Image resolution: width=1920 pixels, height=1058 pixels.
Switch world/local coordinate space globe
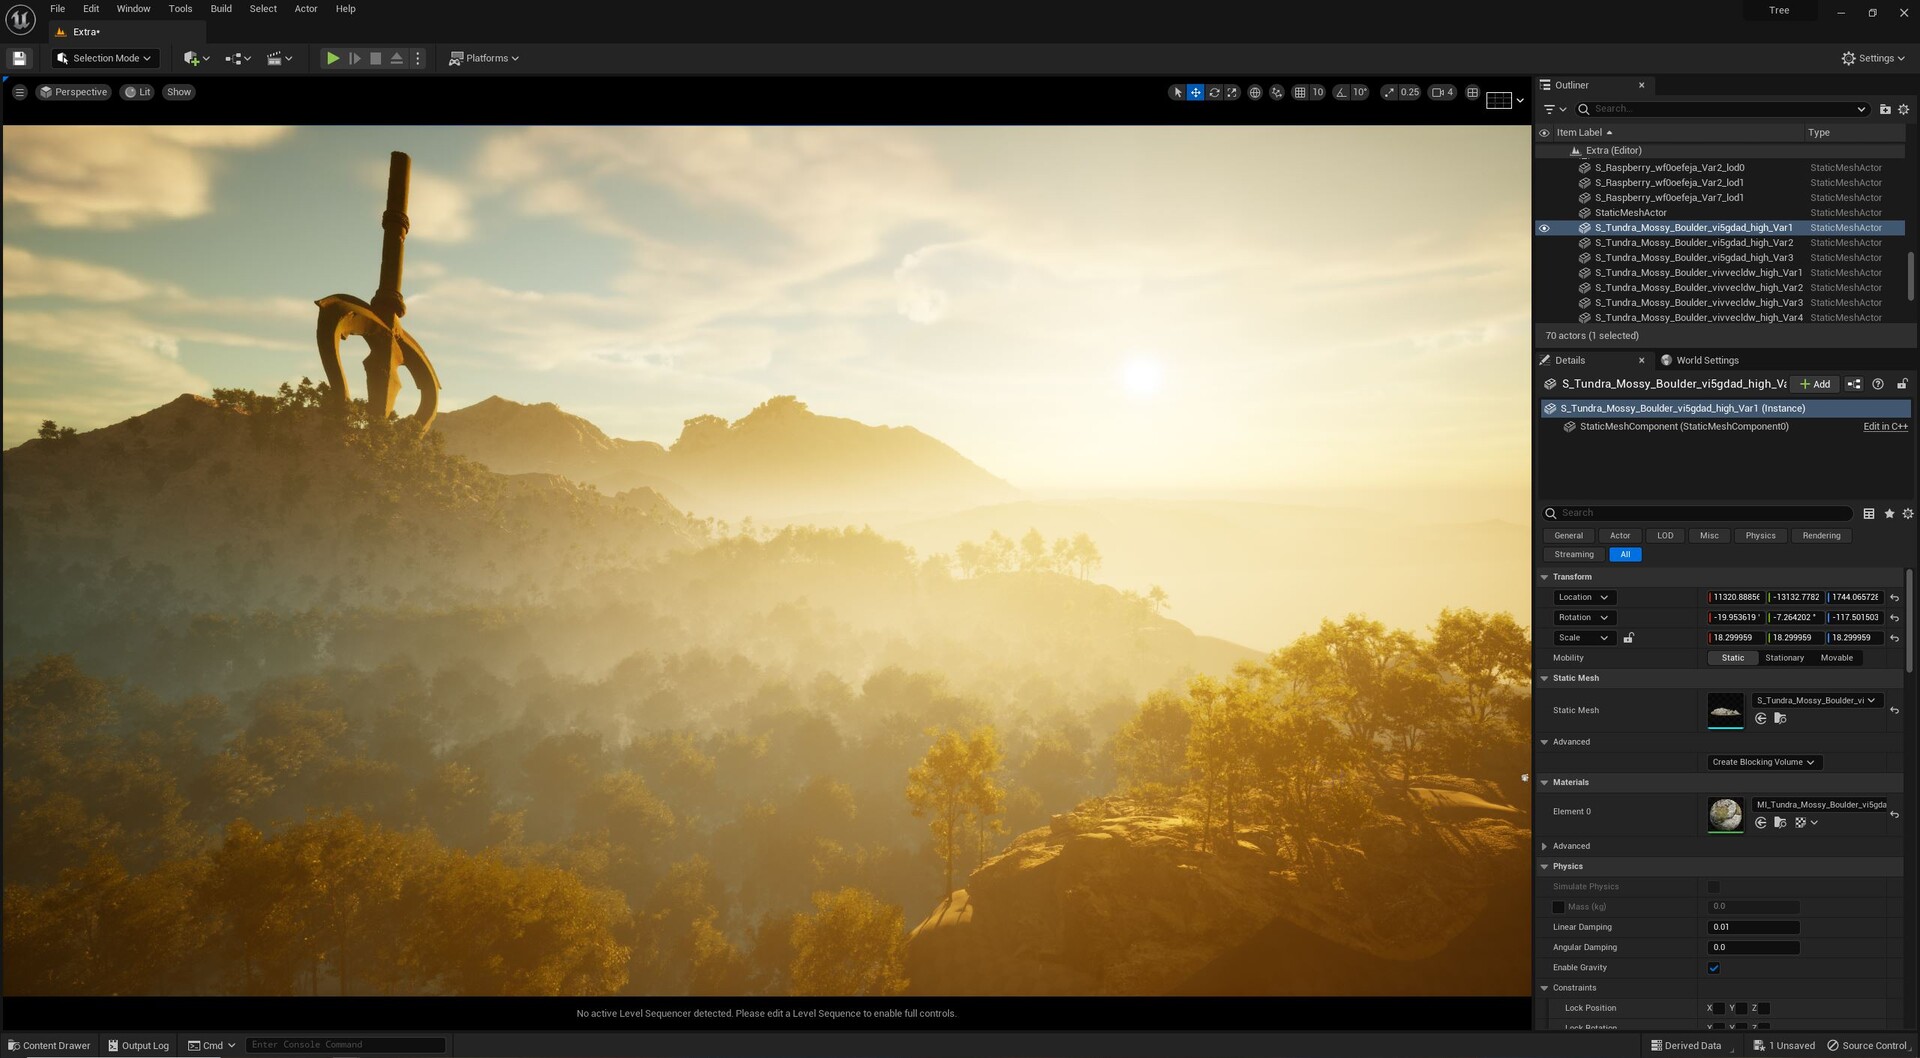click(1255, 92)
